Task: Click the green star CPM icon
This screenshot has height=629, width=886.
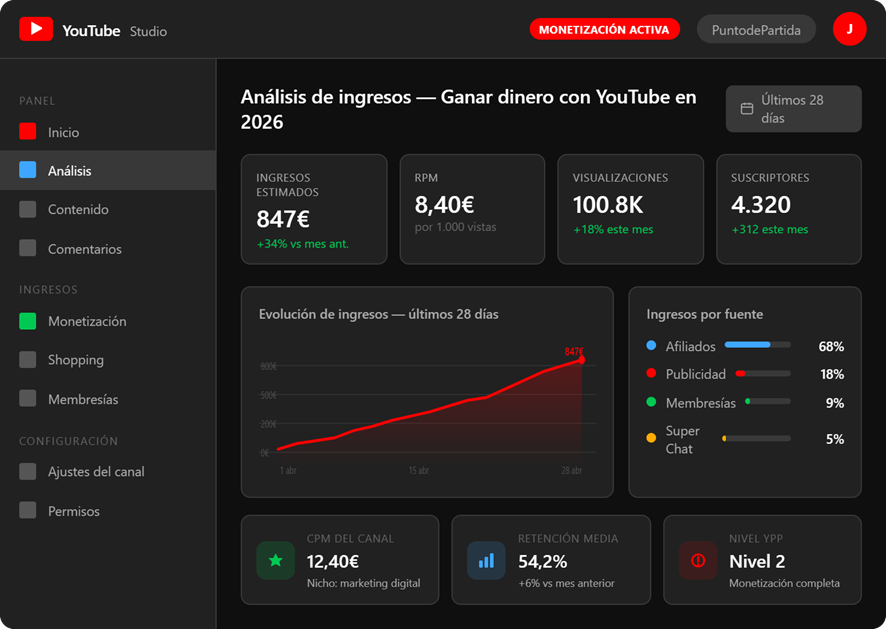Action: pos(276,561)
